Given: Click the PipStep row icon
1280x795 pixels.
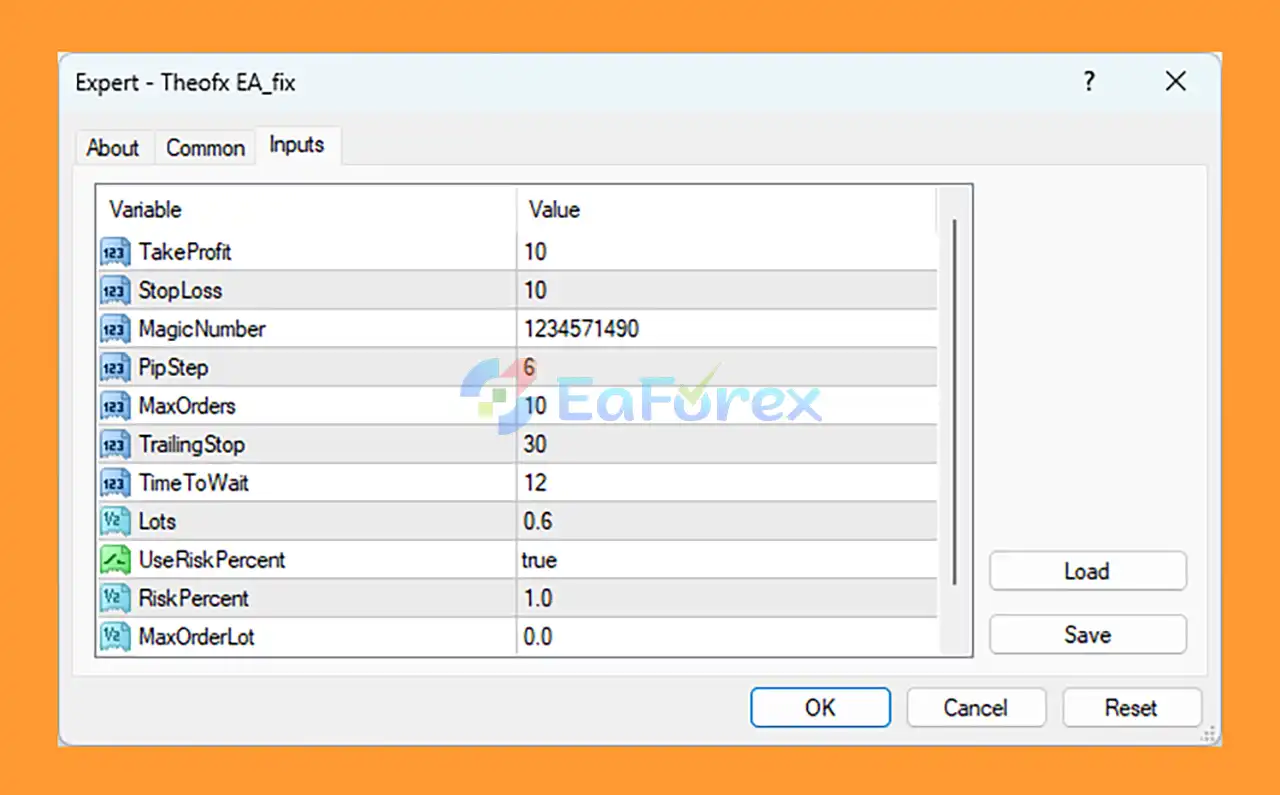Looking at the screenshot, I should click(x=115, y=368).
